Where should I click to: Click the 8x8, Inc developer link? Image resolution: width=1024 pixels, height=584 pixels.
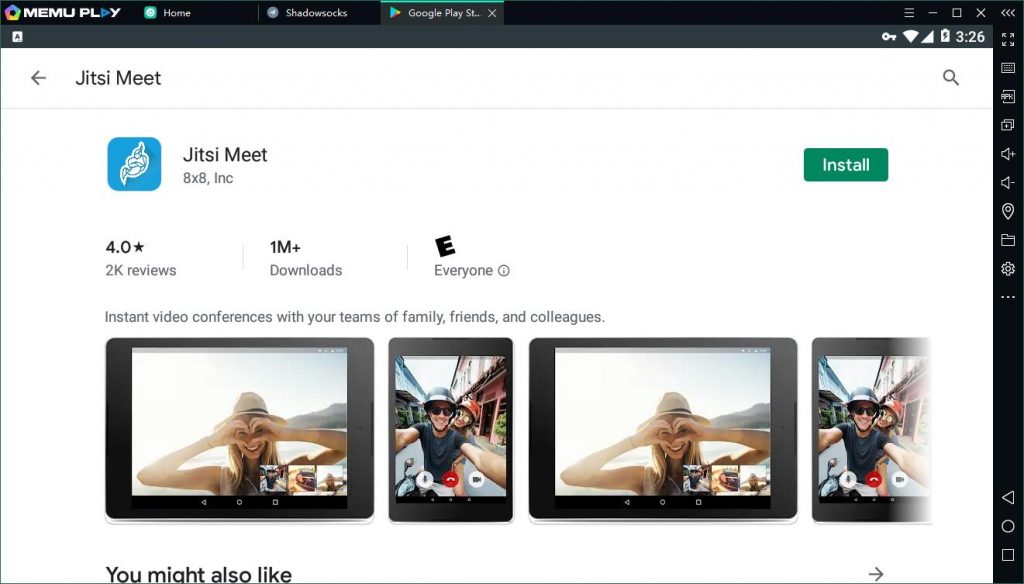[208, 178]
